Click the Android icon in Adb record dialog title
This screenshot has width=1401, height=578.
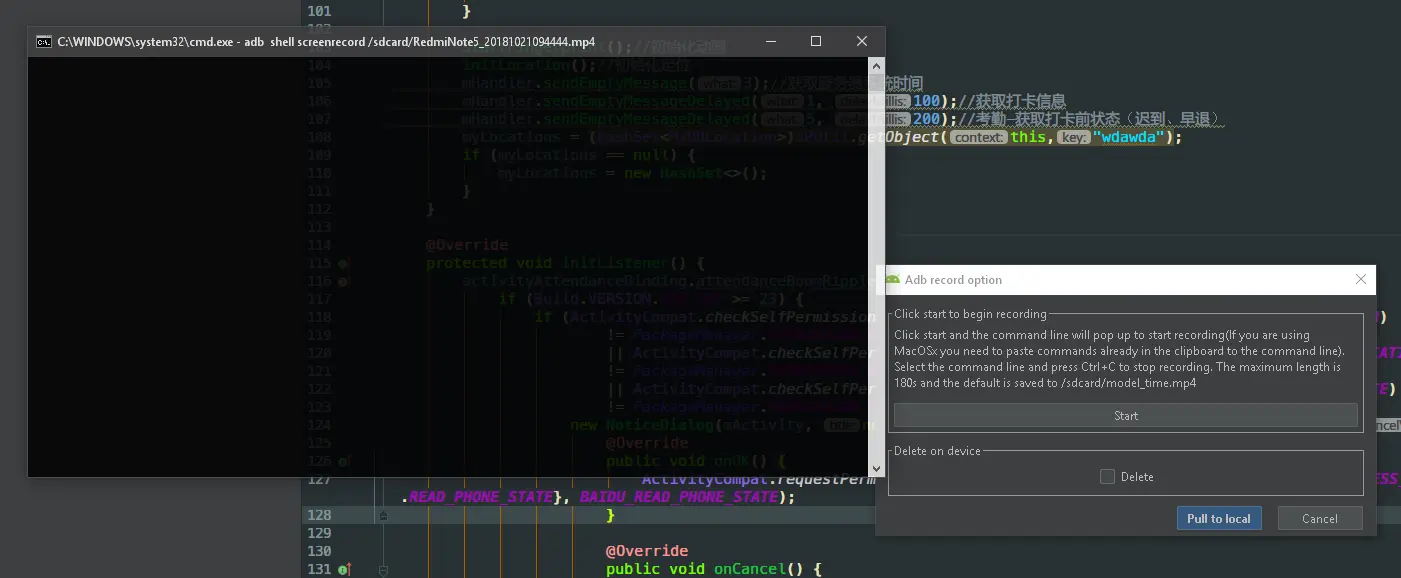892,280
